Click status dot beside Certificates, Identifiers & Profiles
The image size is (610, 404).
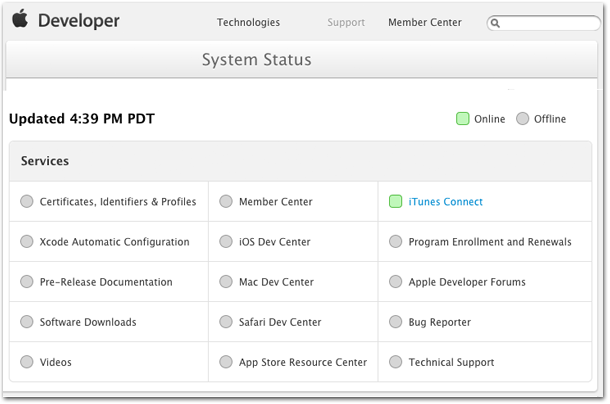coord(27,201)
